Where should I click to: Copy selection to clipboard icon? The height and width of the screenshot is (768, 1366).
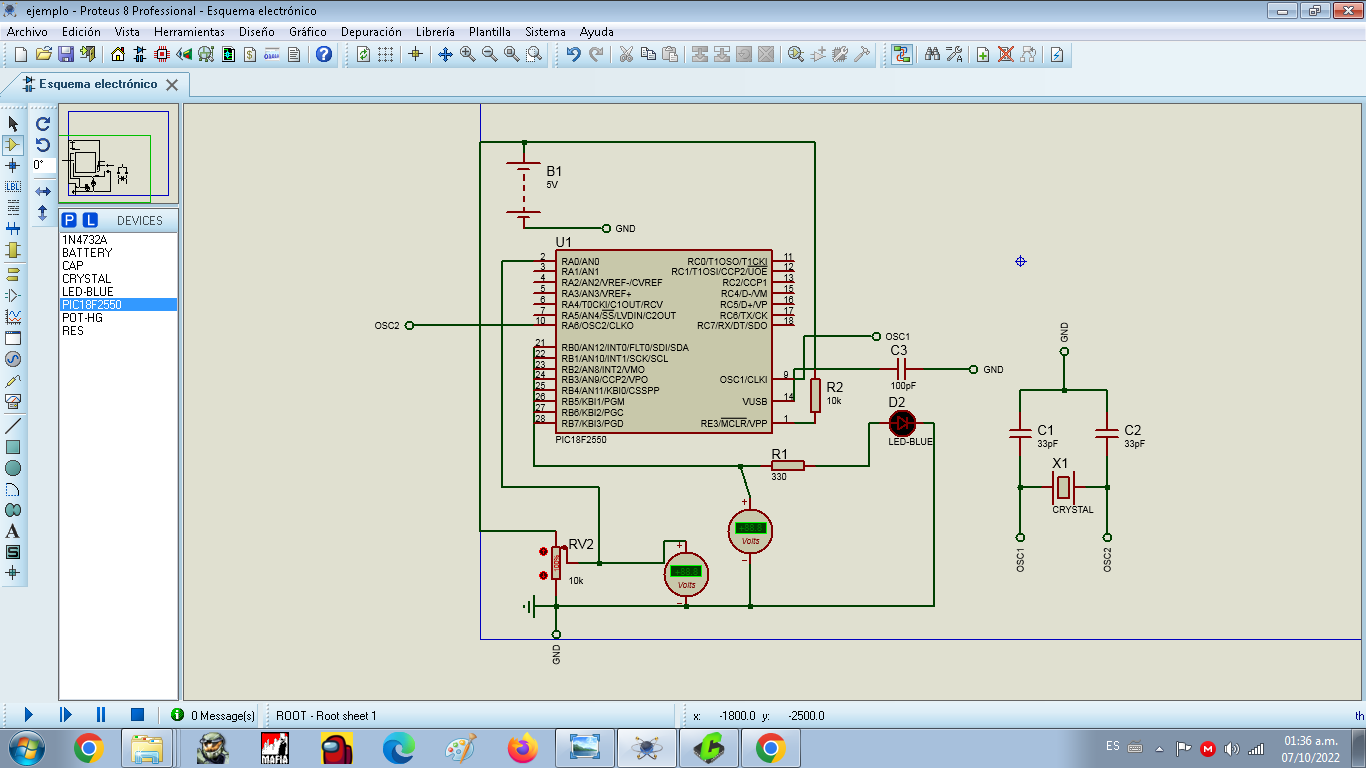click(648, 54)
